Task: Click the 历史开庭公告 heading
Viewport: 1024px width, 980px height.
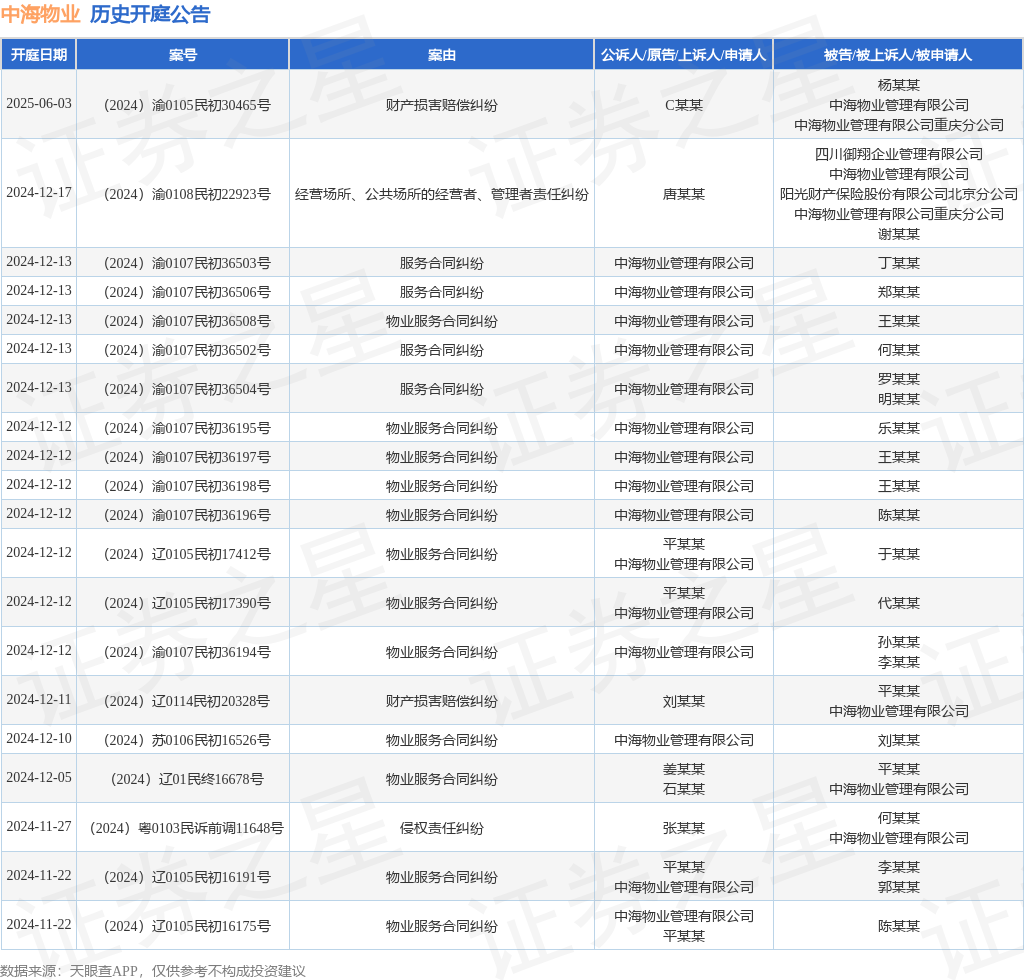Action: click(x=150, y=14)
